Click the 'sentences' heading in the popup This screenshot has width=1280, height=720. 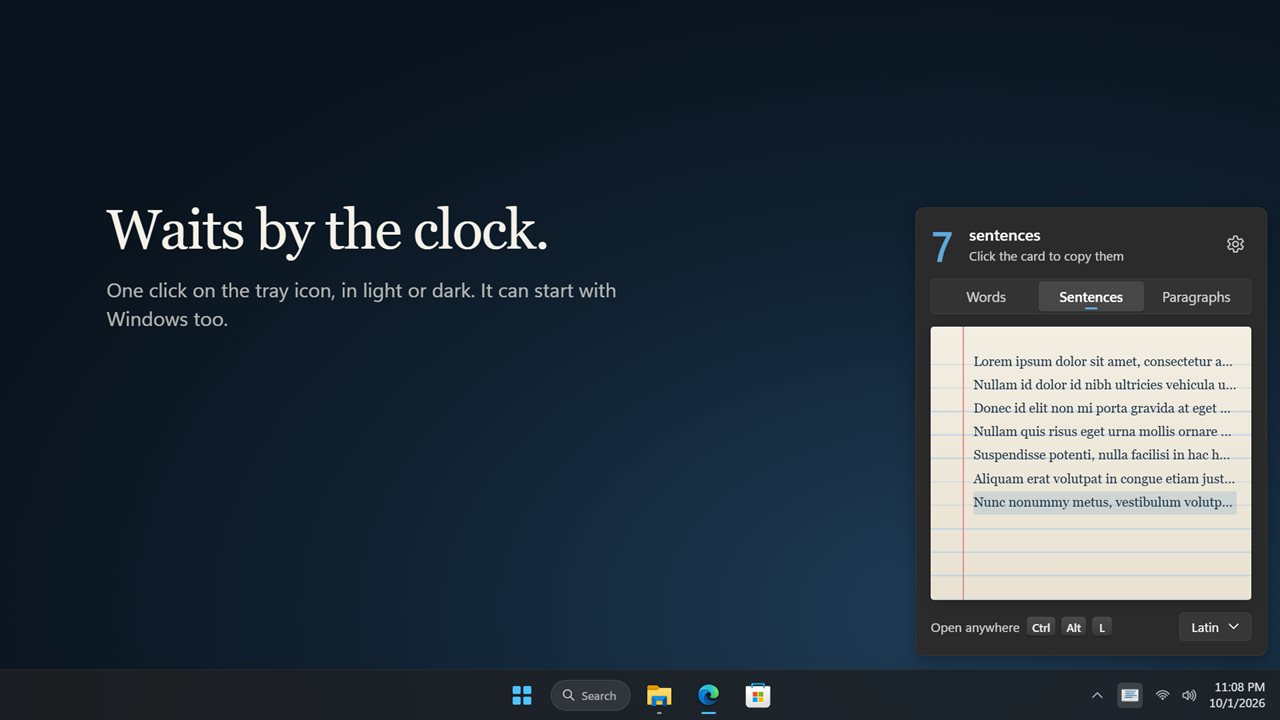click(1005, 236)
